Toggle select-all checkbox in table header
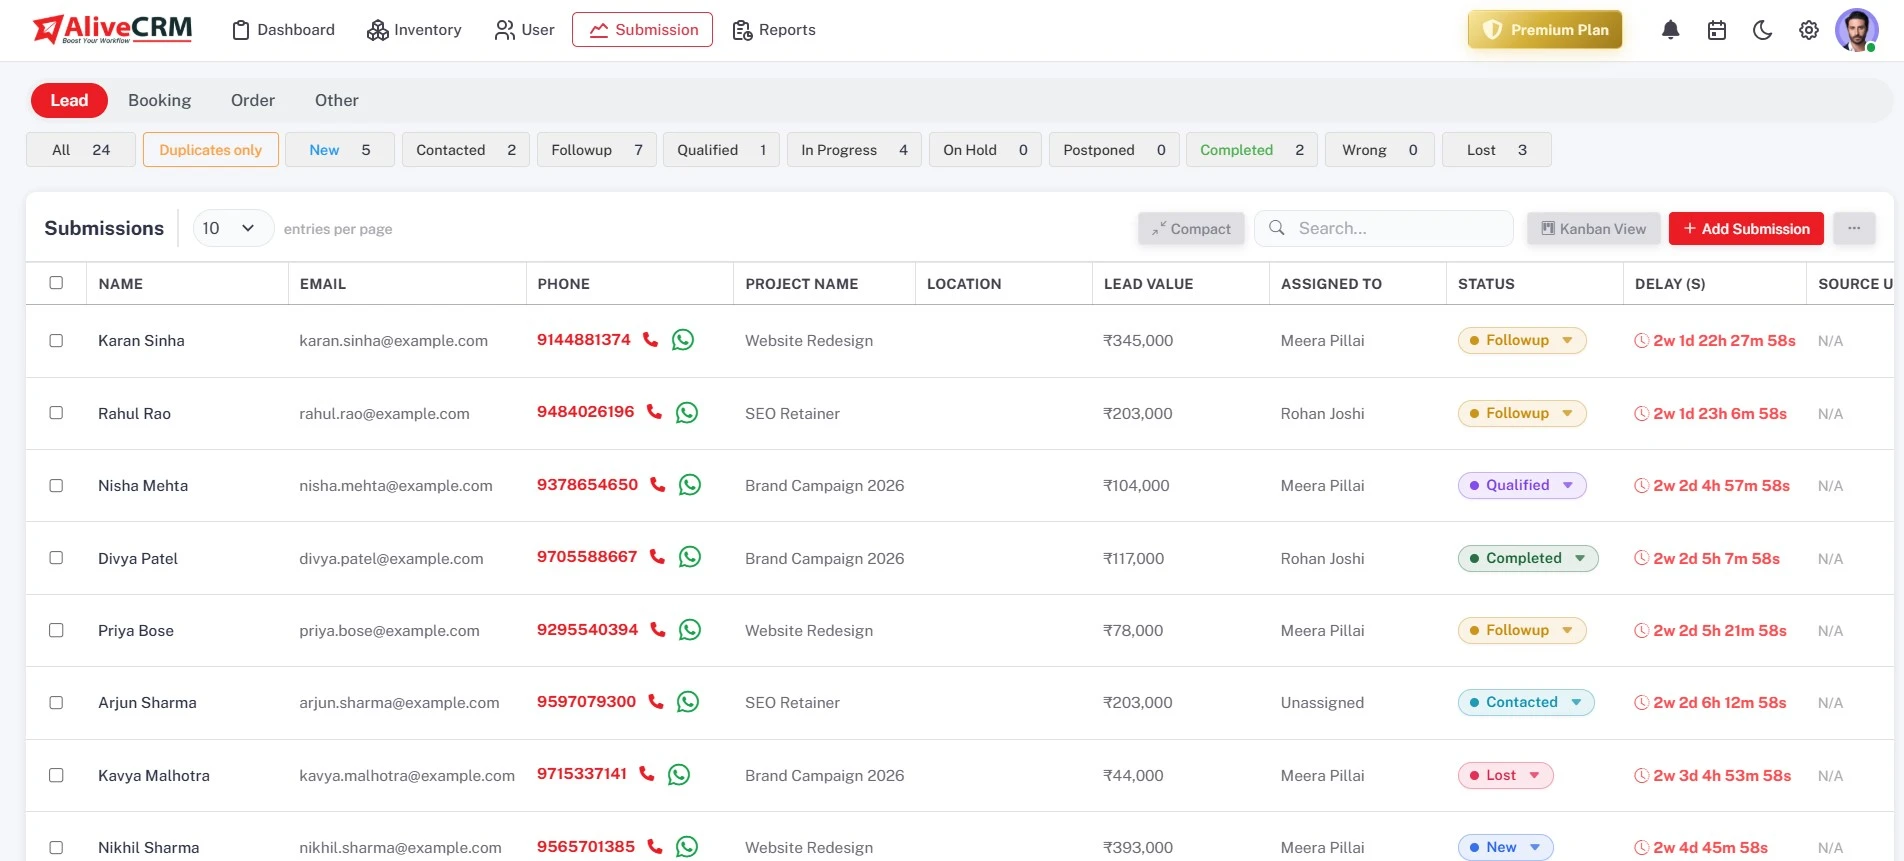 56,283
